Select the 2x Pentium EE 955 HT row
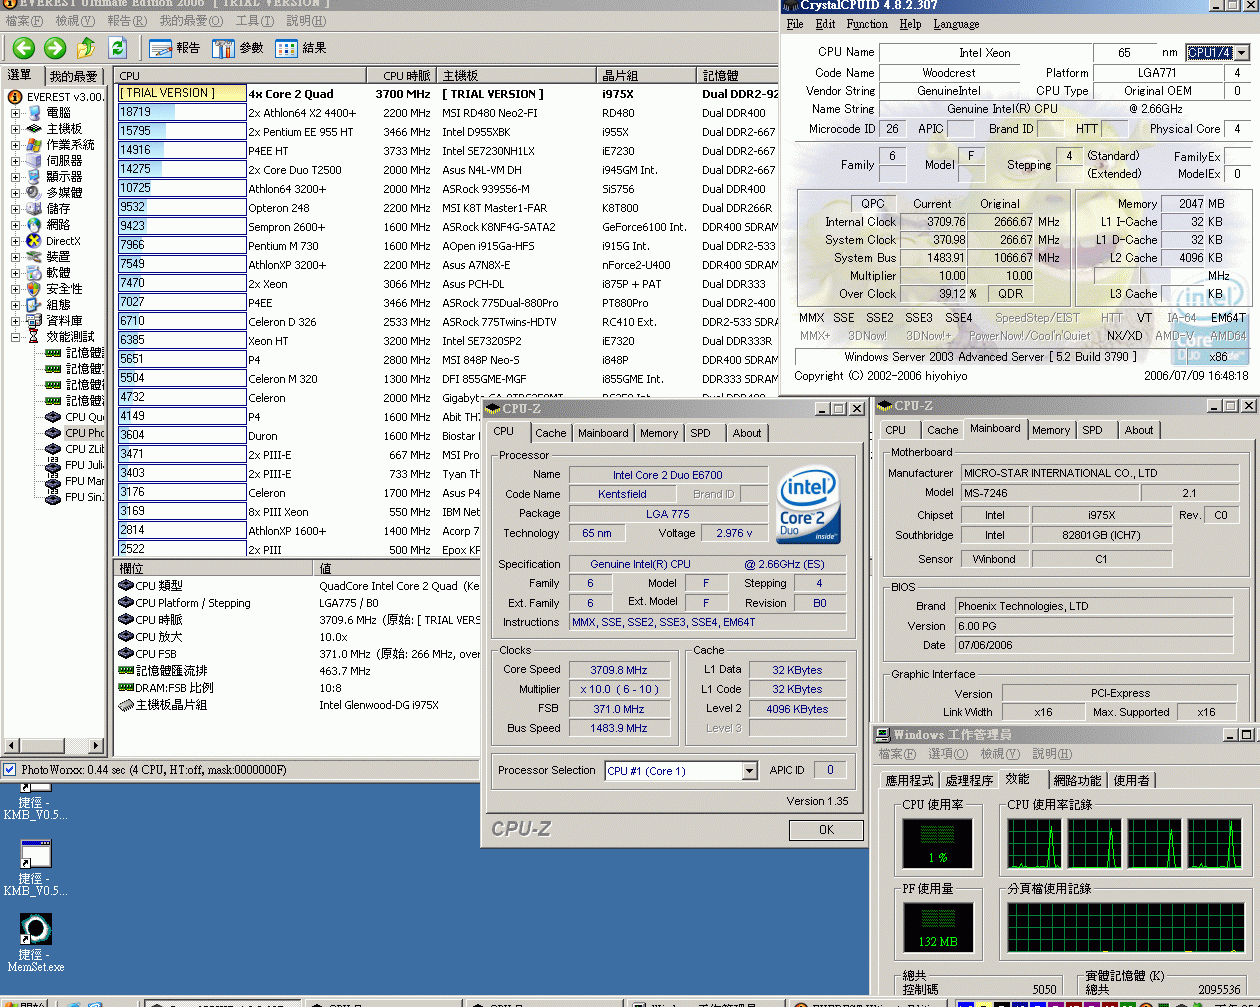1260x1007 pixels. 447,131
